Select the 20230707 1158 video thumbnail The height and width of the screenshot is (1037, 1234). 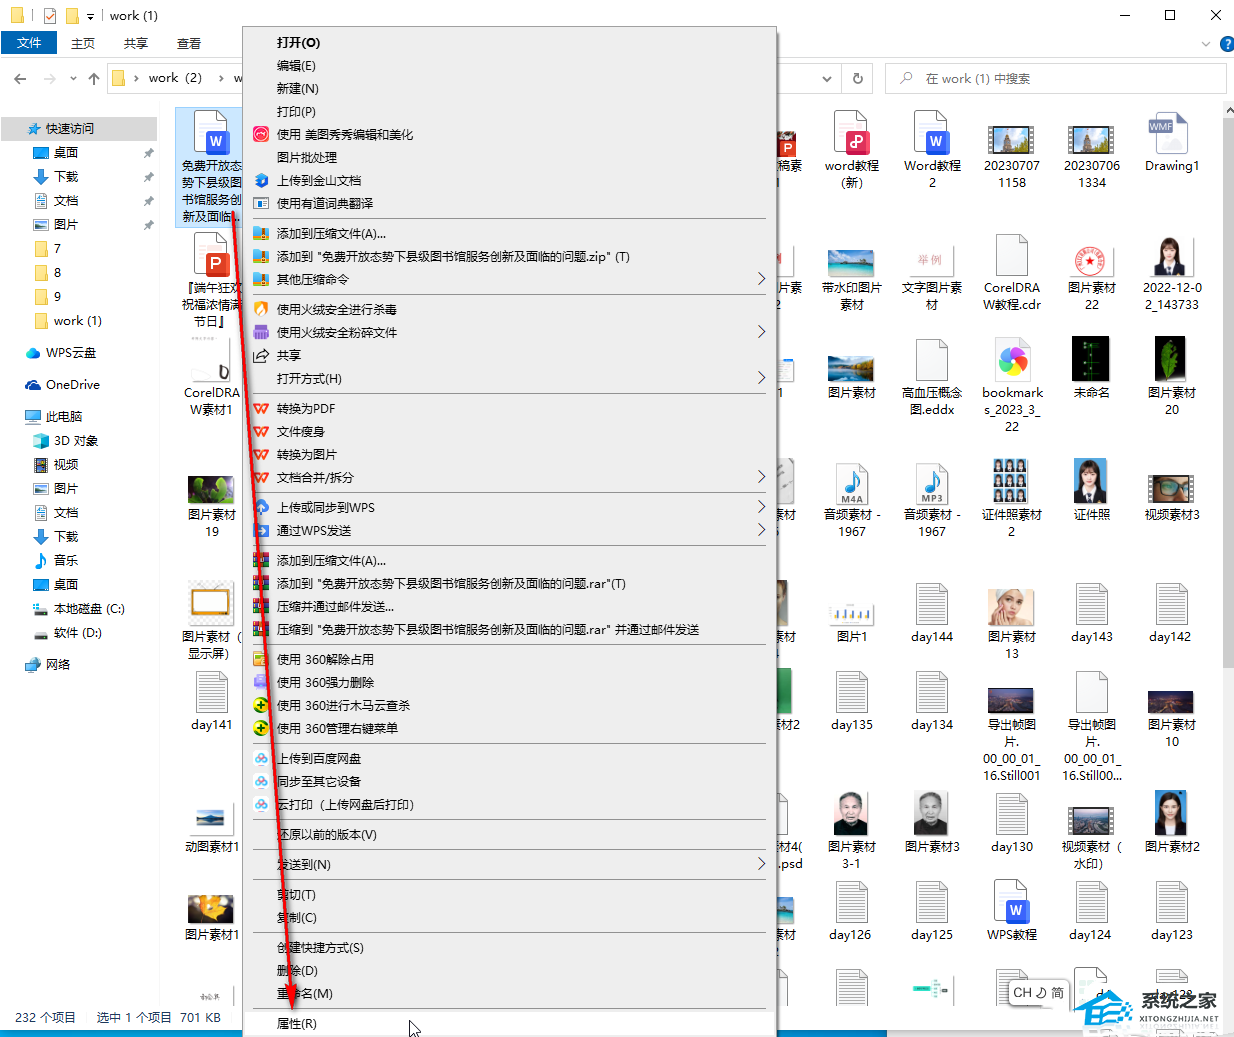[x=1011, y=140]
